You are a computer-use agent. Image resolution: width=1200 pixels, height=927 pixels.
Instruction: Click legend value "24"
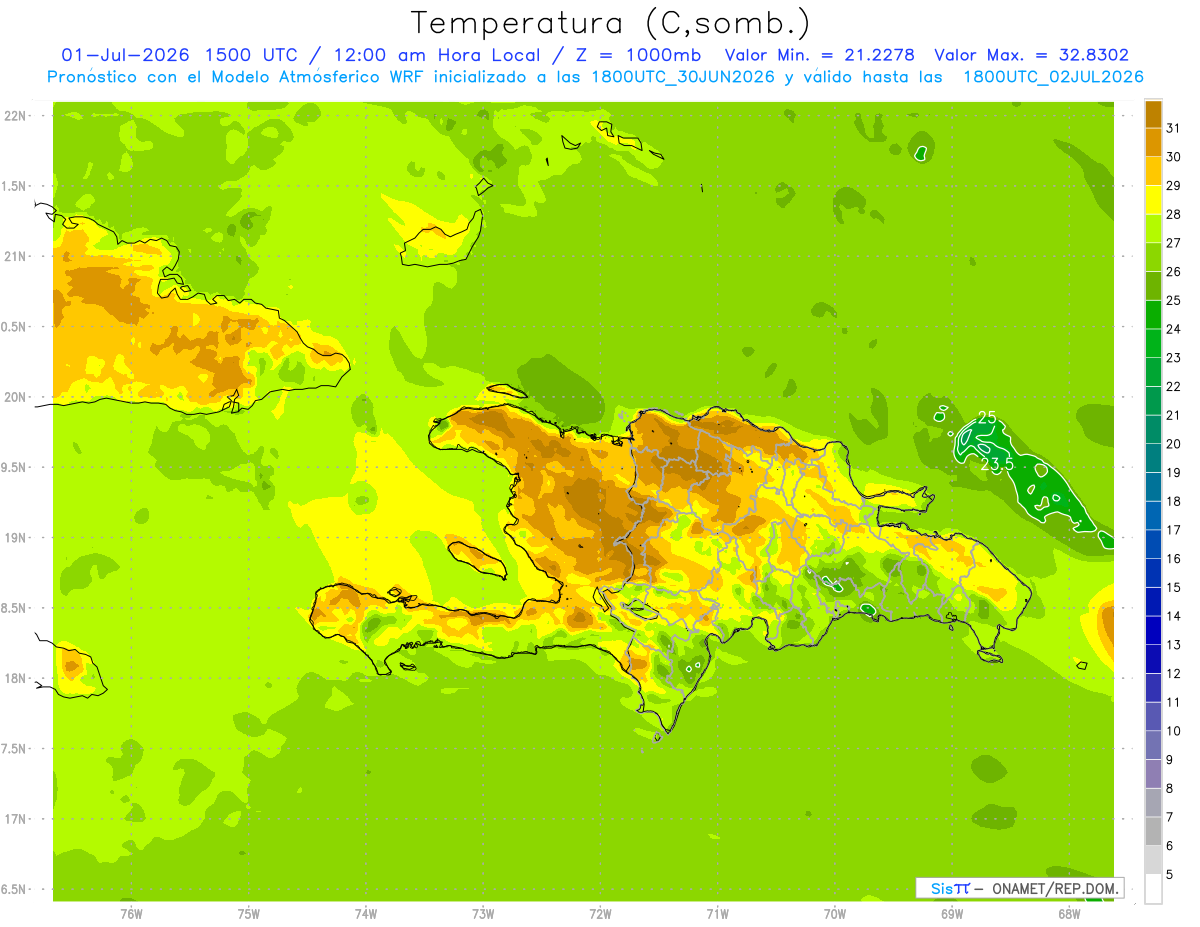click(x=1173, y=329)
